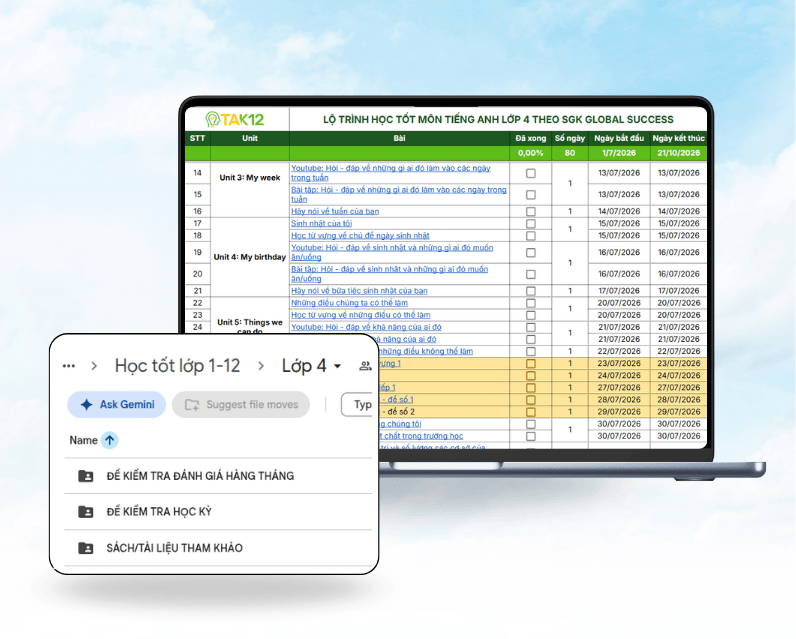Click folder icon of SÁCH/TÀI LIỆU THAM KHẢO

[86, 548]
